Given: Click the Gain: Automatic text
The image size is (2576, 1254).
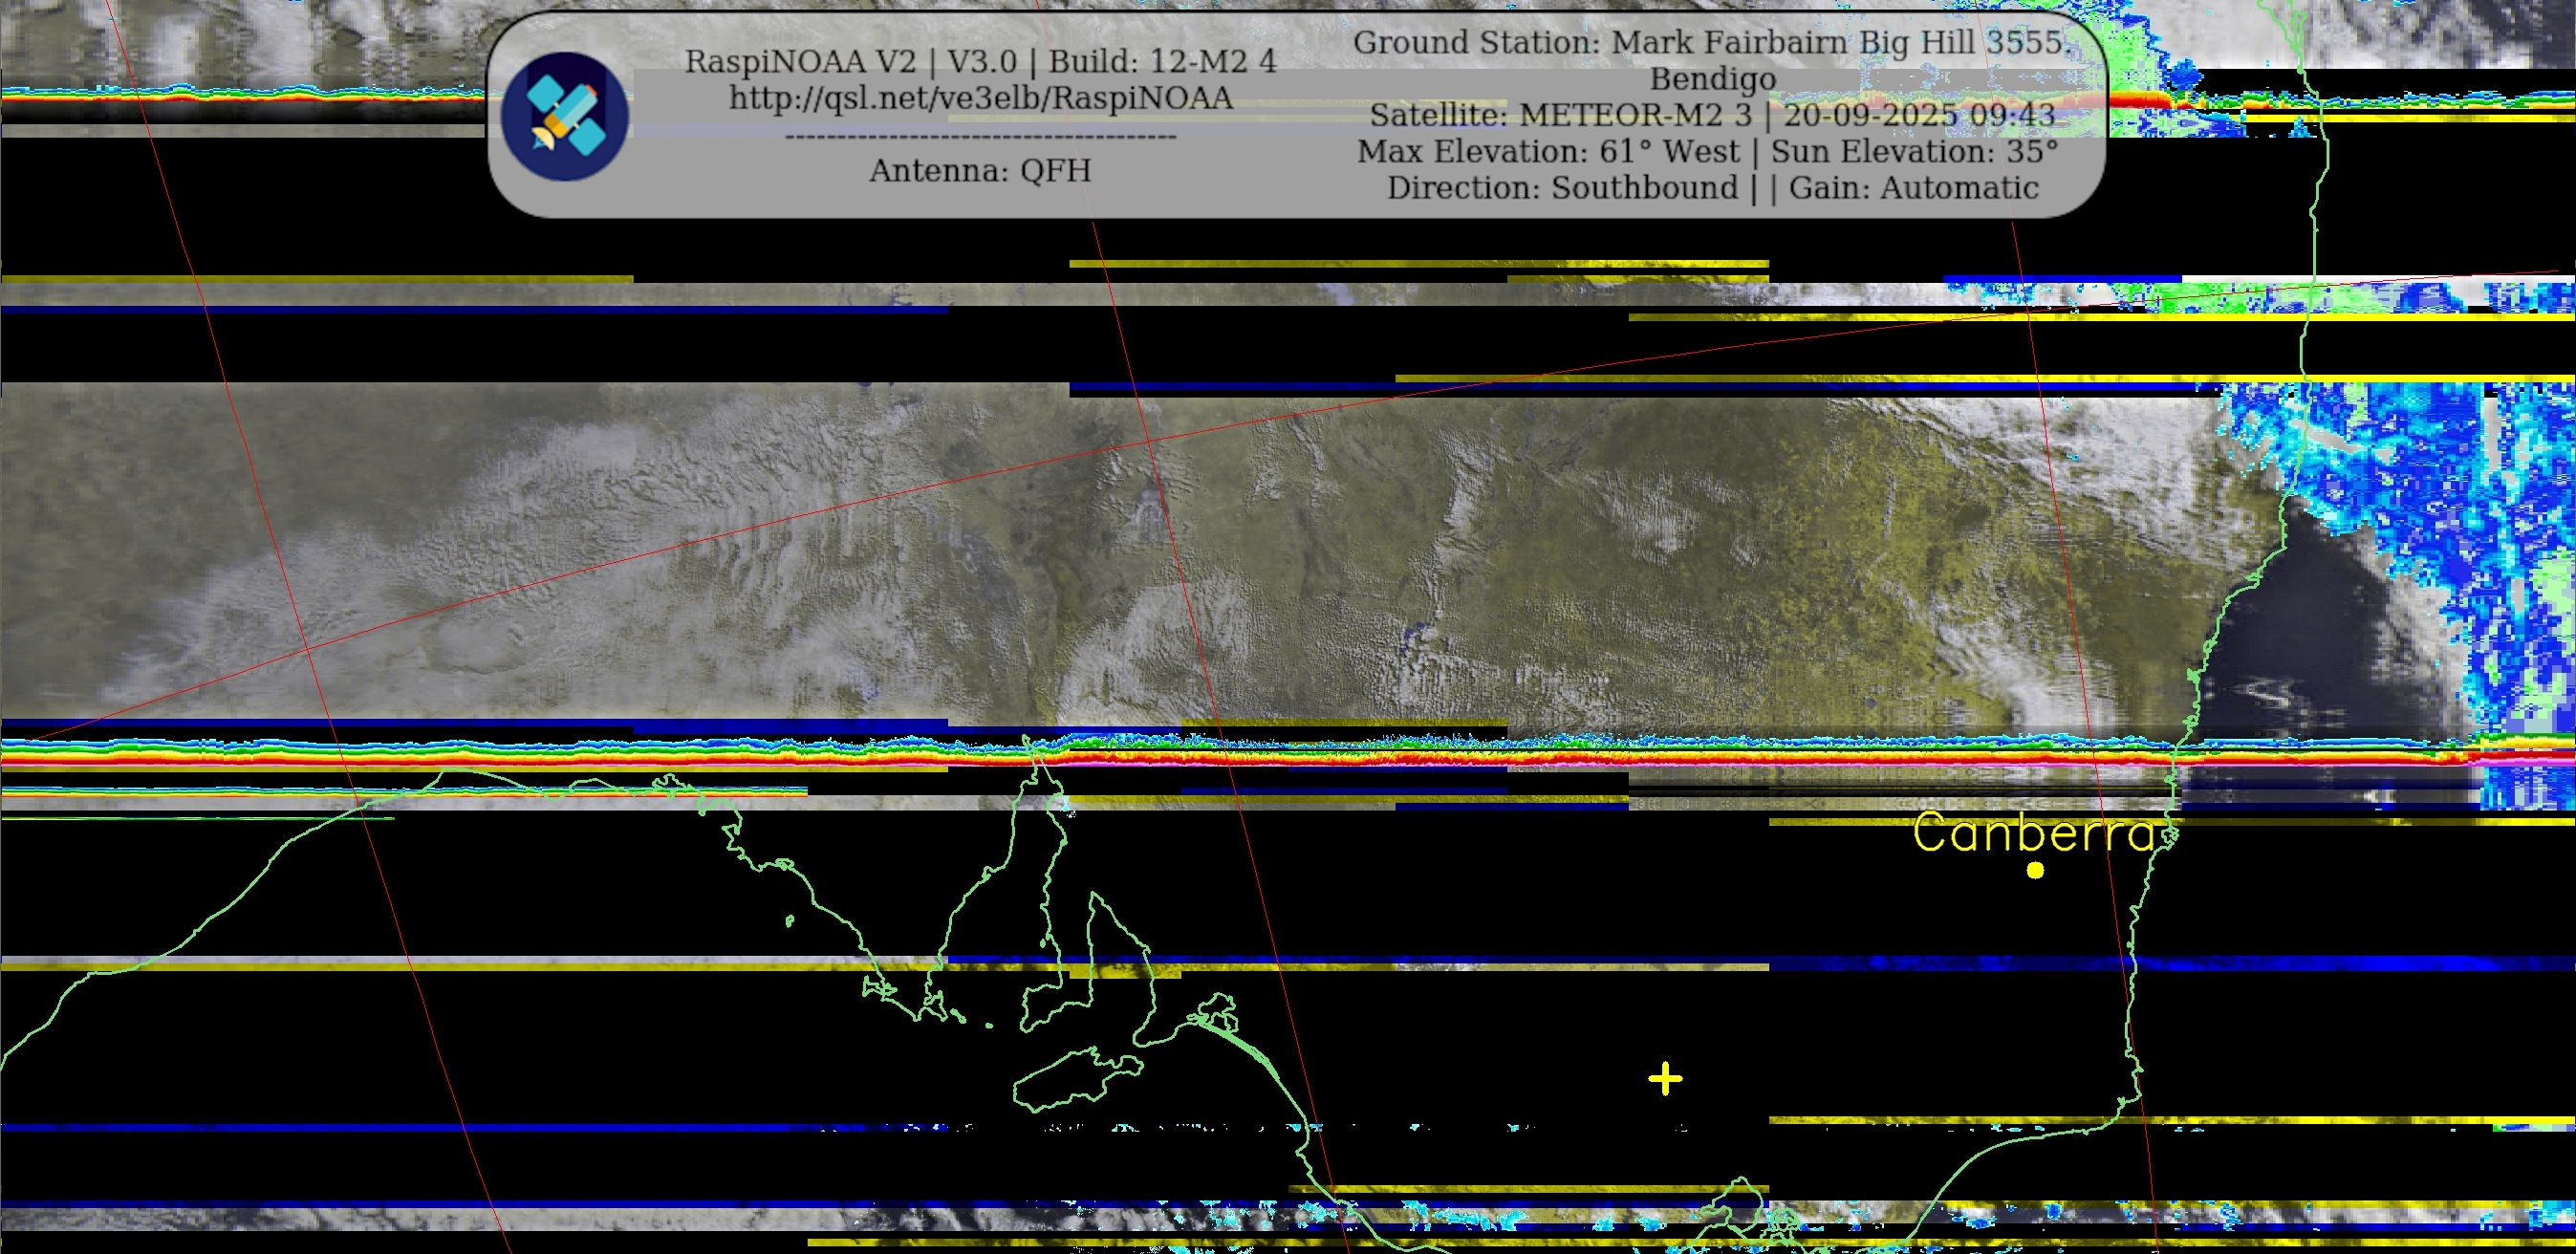Looking at the screenshot, I should click(x=1913, y=188).
